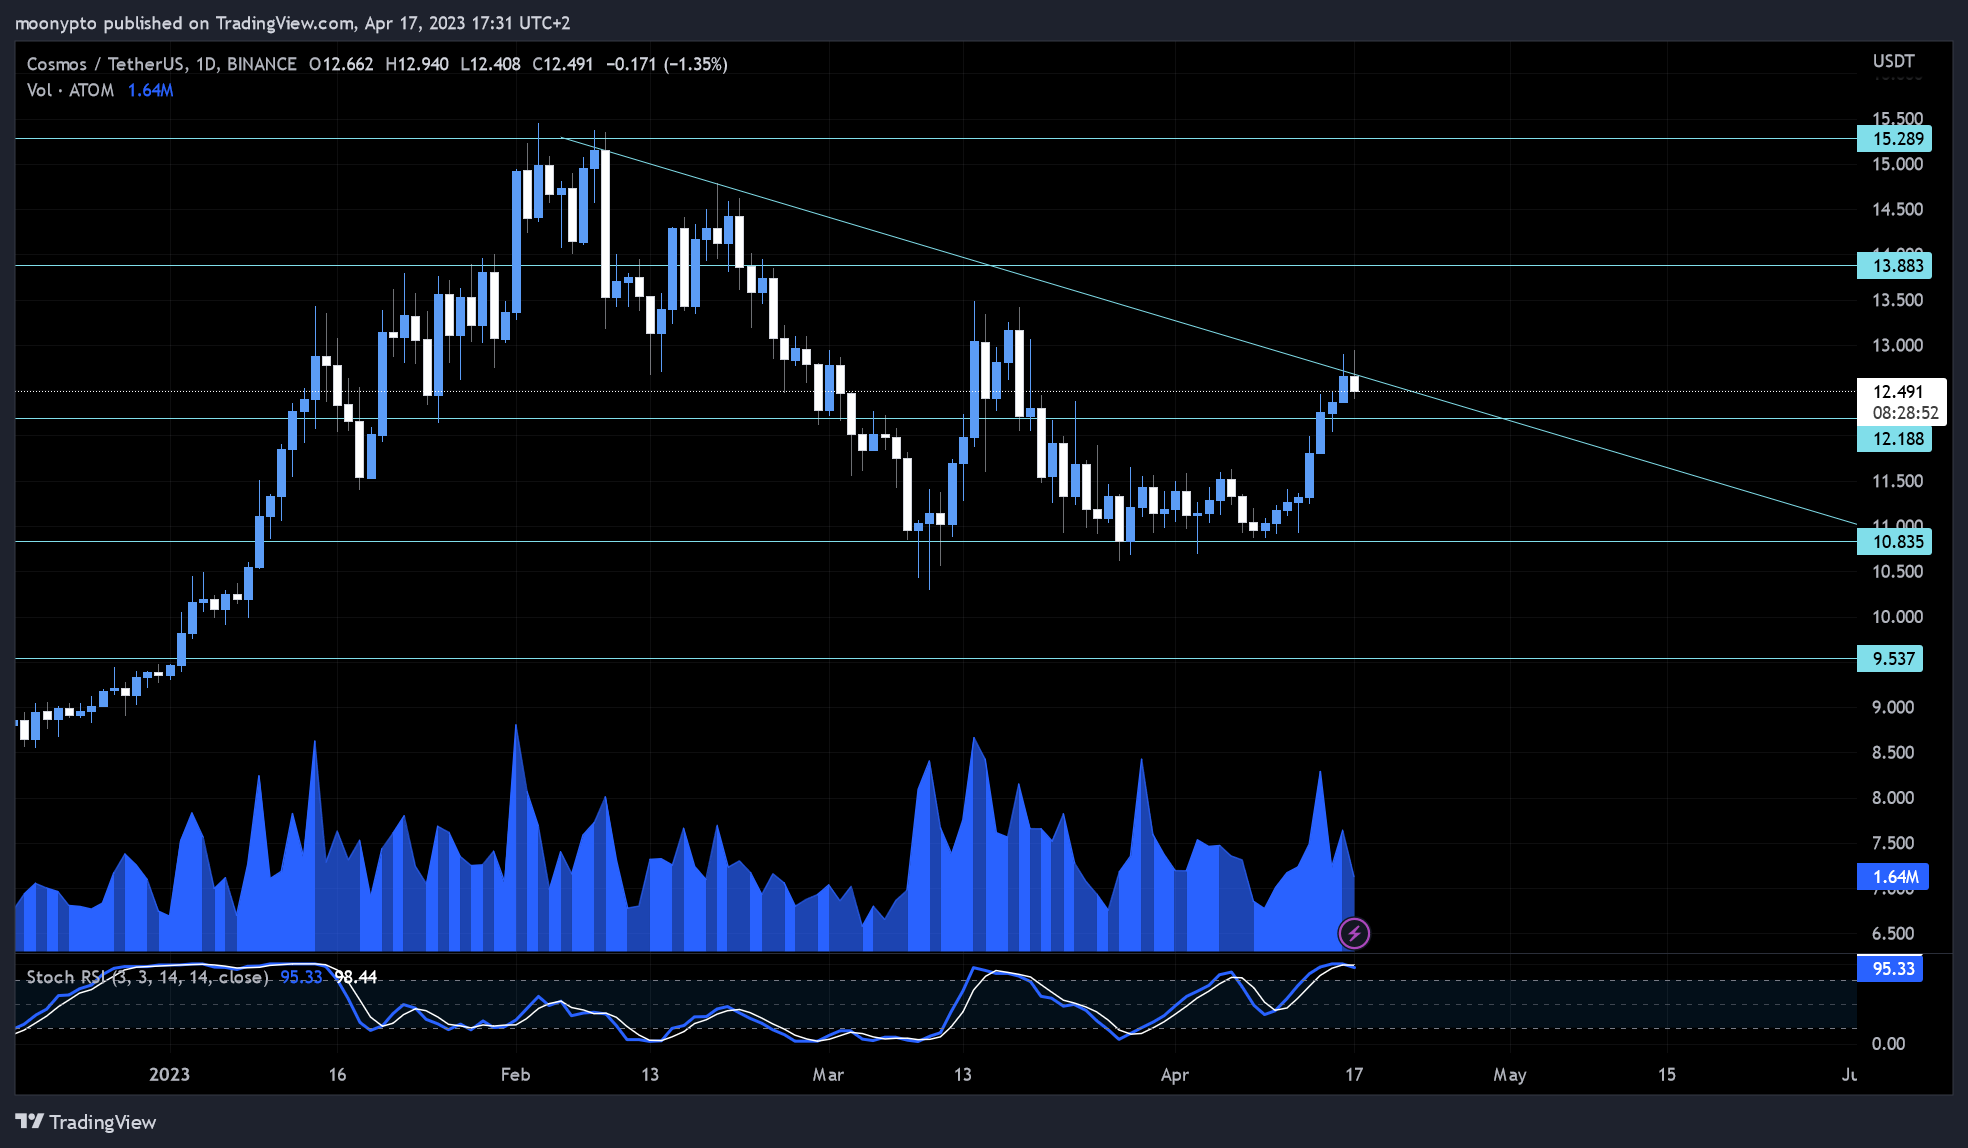
Task: Click the 13.883 price level label
Action: pyautogui.click(x=1894, y=266)
